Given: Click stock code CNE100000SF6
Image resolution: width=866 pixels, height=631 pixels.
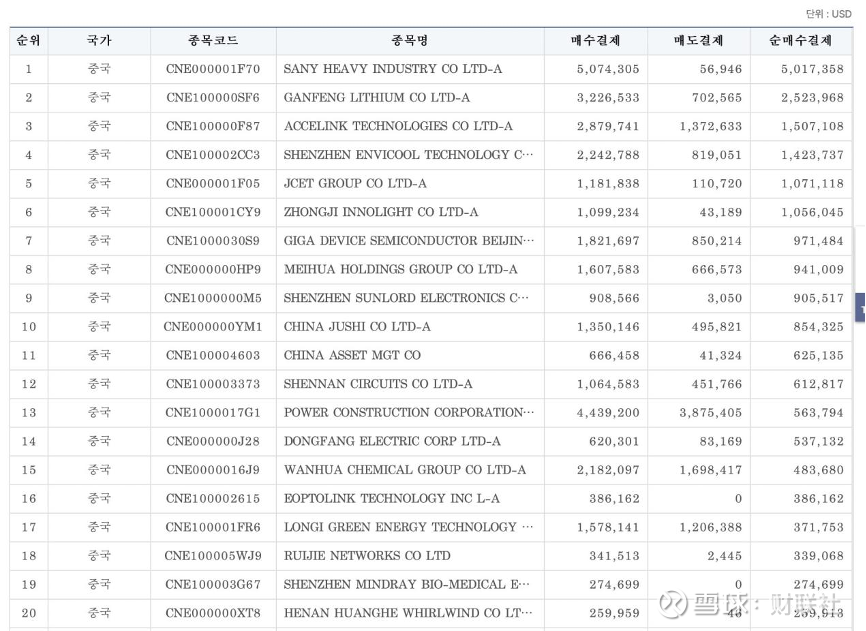Looking at the screenshot, I should point(213,98).
